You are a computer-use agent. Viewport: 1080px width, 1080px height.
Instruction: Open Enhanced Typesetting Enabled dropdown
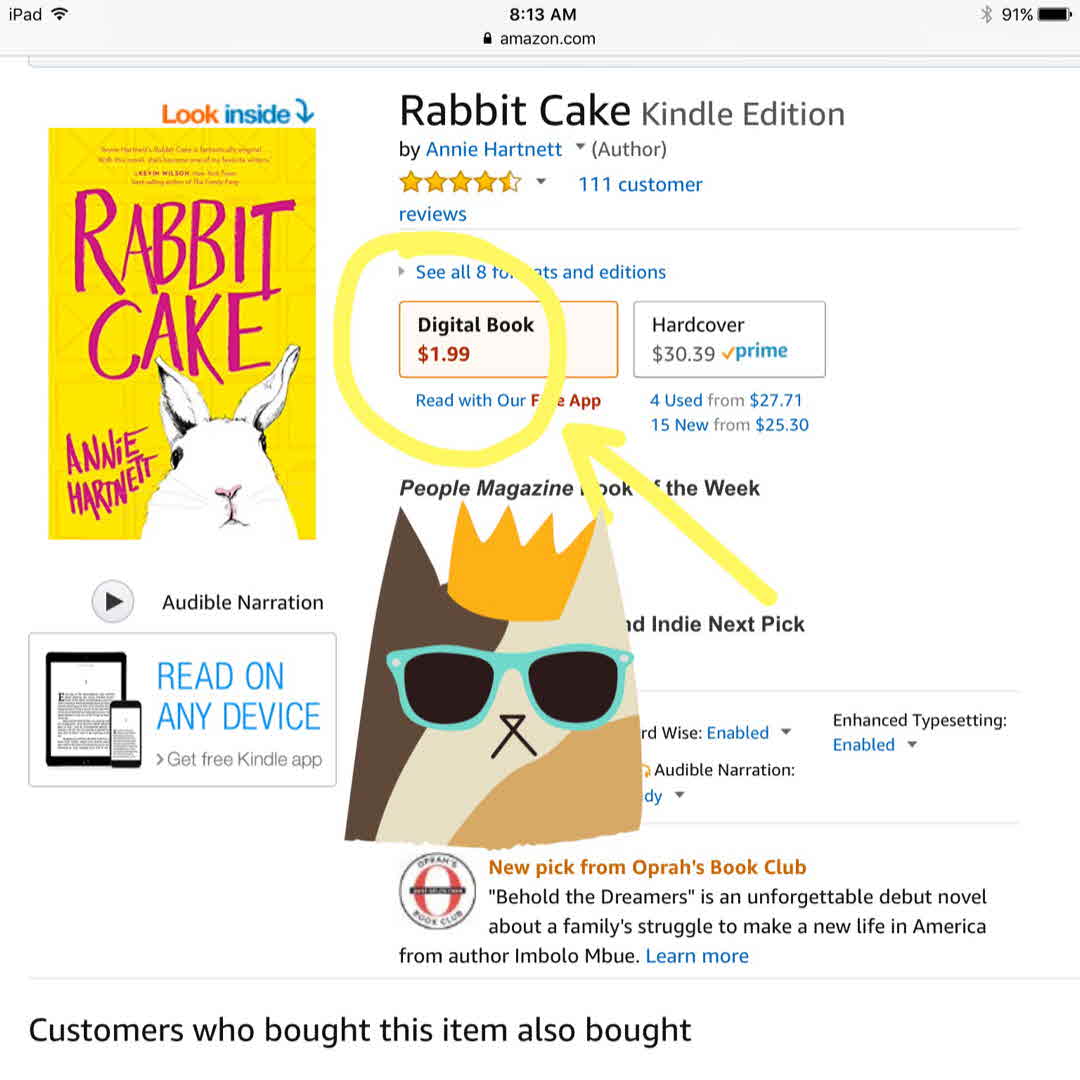(912, 745)
